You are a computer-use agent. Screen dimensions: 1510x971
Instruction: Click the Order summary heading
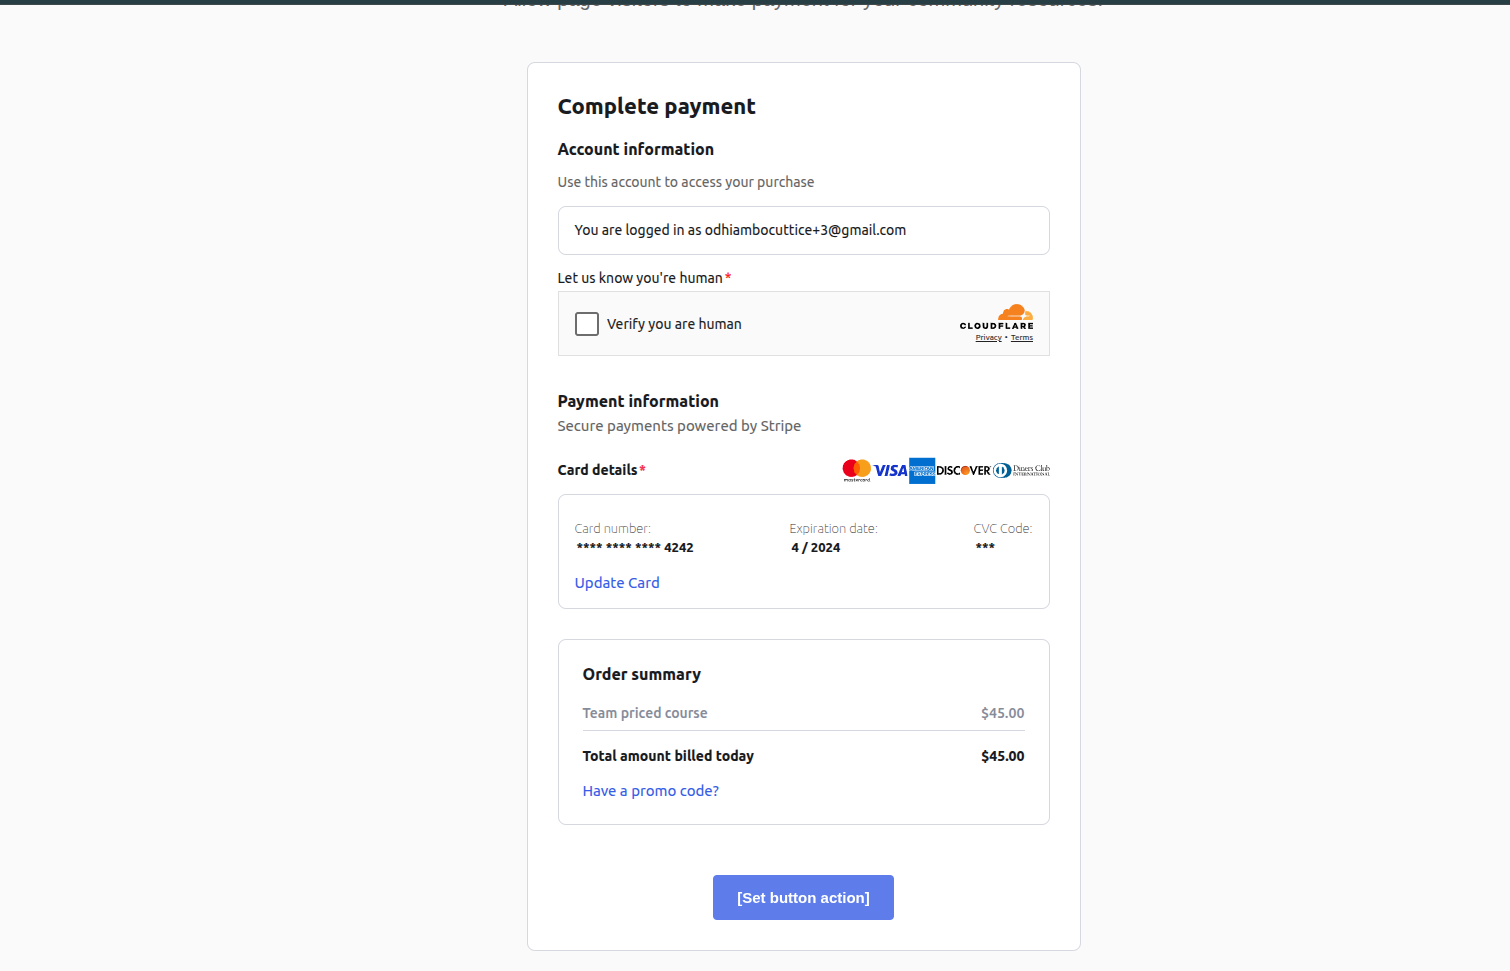pyautogui.click(x=642, y=675)
